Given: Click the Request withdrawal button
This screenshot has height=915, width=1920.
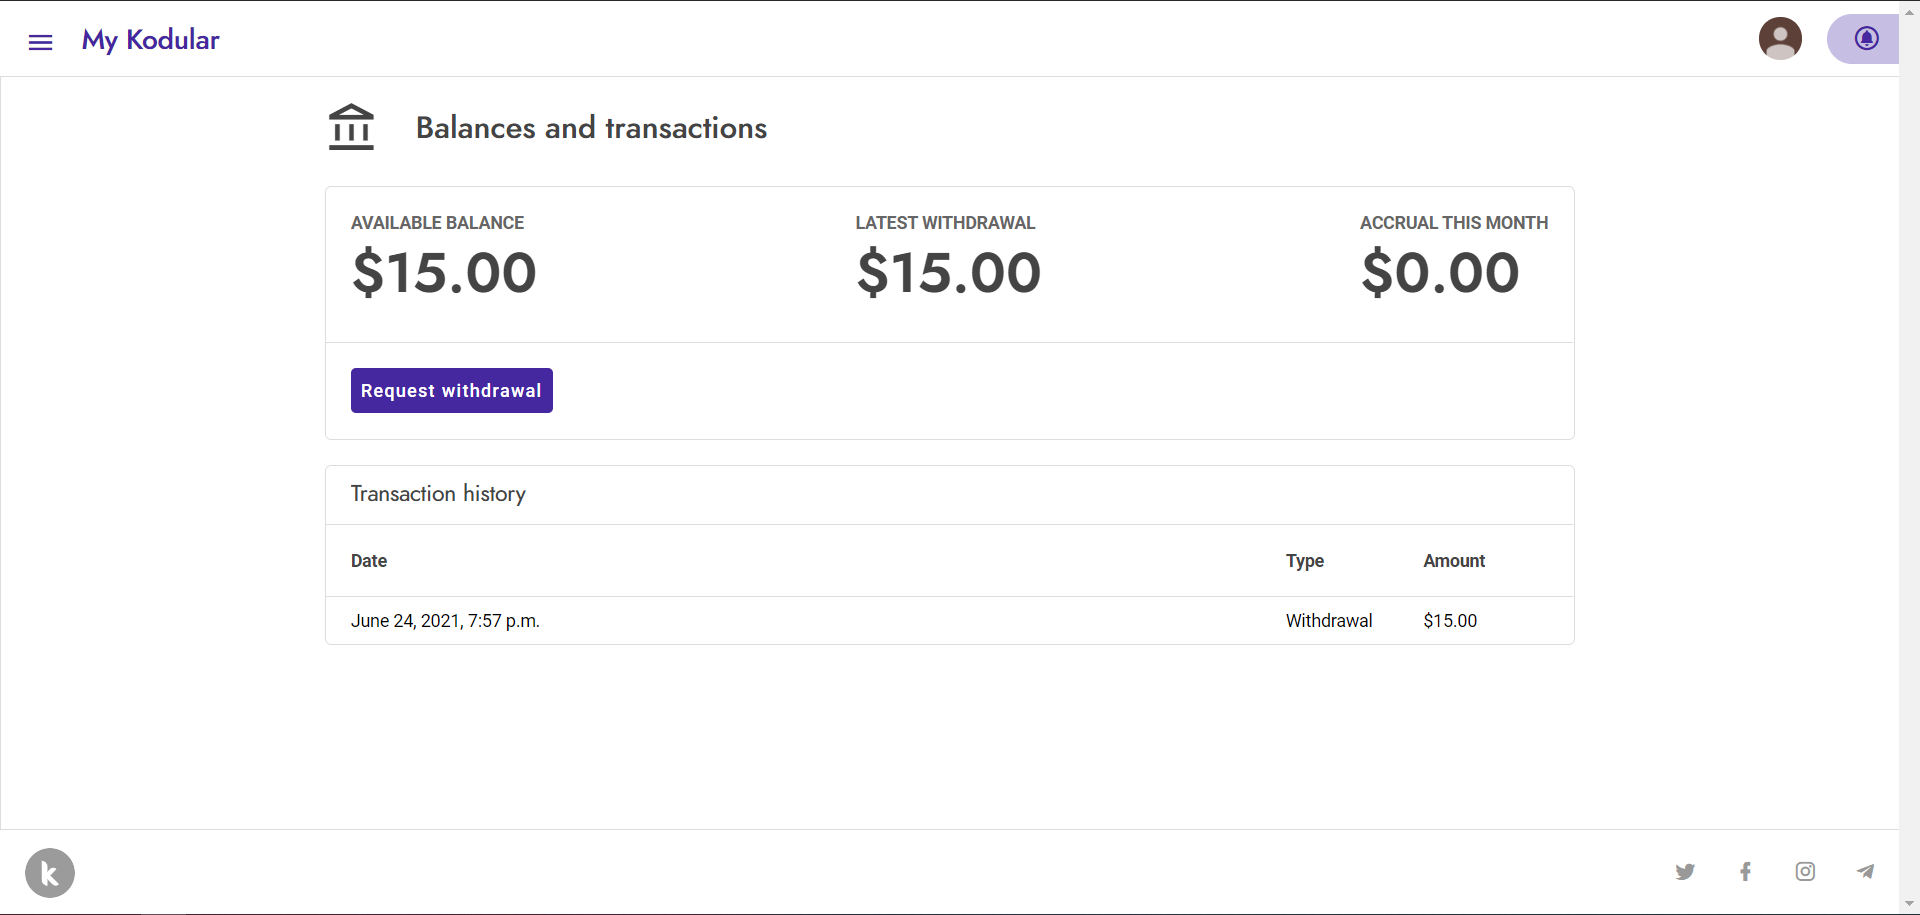Looking at the screenshot, I should [x=452, y=390].
